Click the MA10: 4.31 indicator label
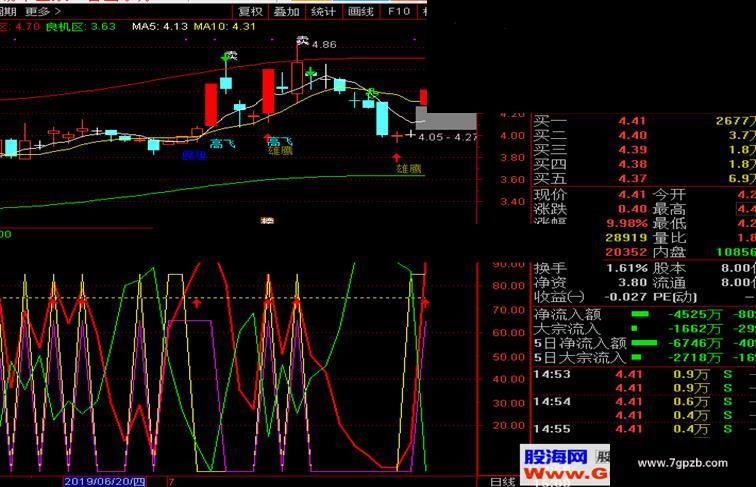The width and height of the screenshot is (756, 487). point(225,27)
